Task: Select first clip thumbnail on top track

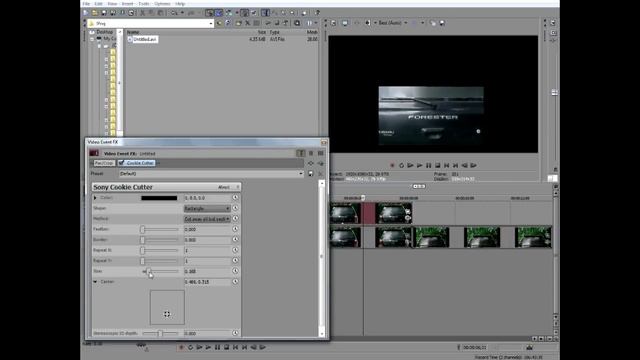Action: (346, 213)
